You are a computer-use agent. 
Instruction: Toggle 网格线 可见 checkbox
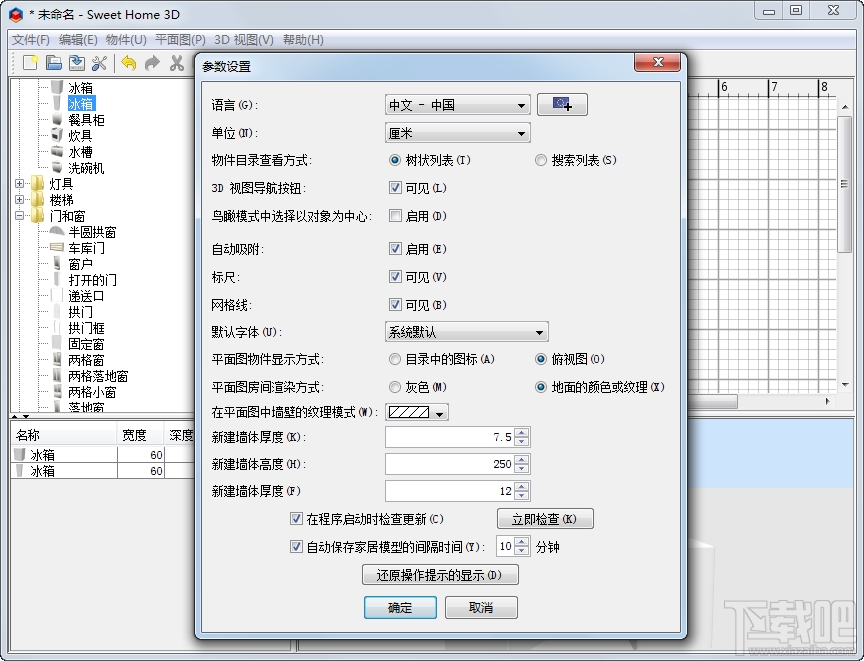pos(395,305)
